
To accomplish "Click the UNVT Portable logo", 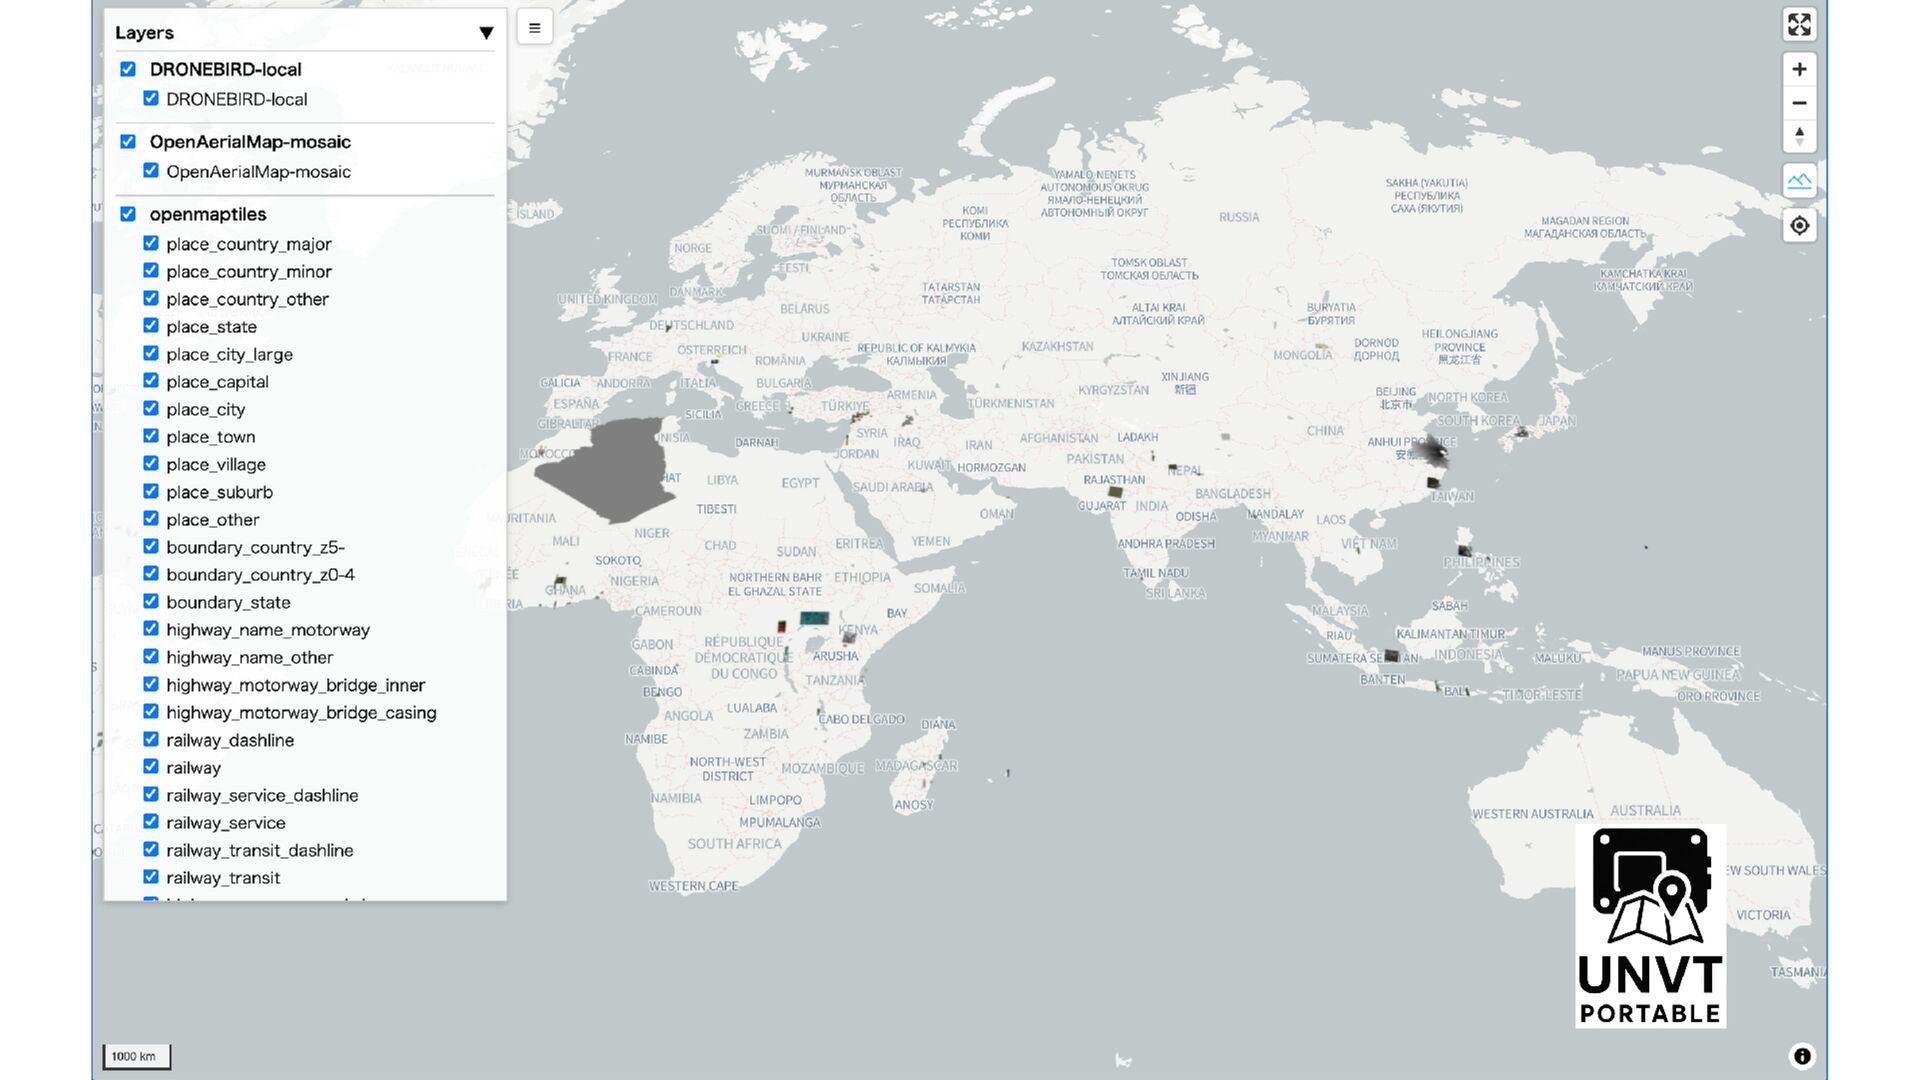I will 1650,926.
